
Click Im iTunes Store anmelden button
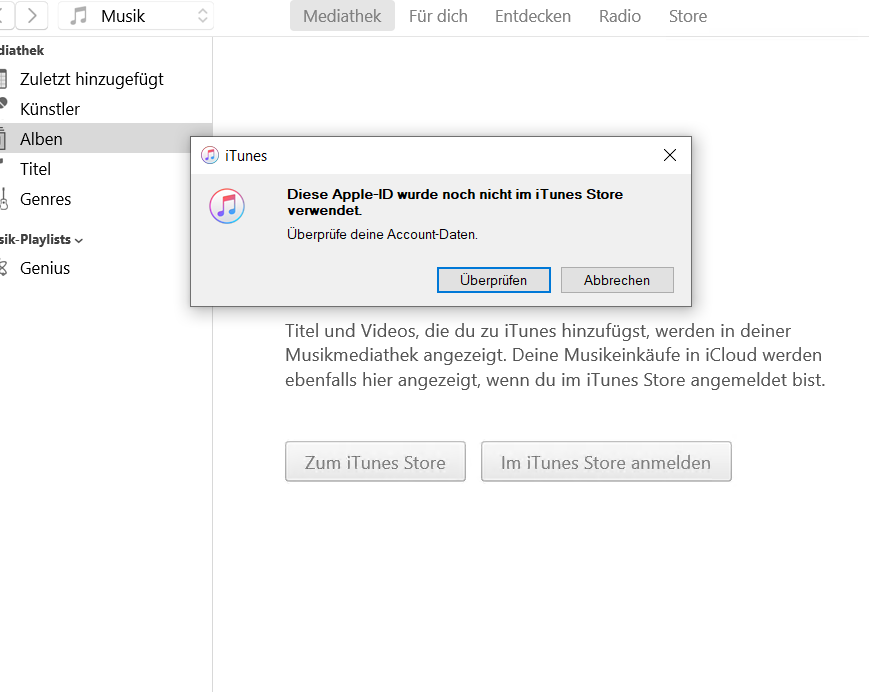(x=606, y=462)
